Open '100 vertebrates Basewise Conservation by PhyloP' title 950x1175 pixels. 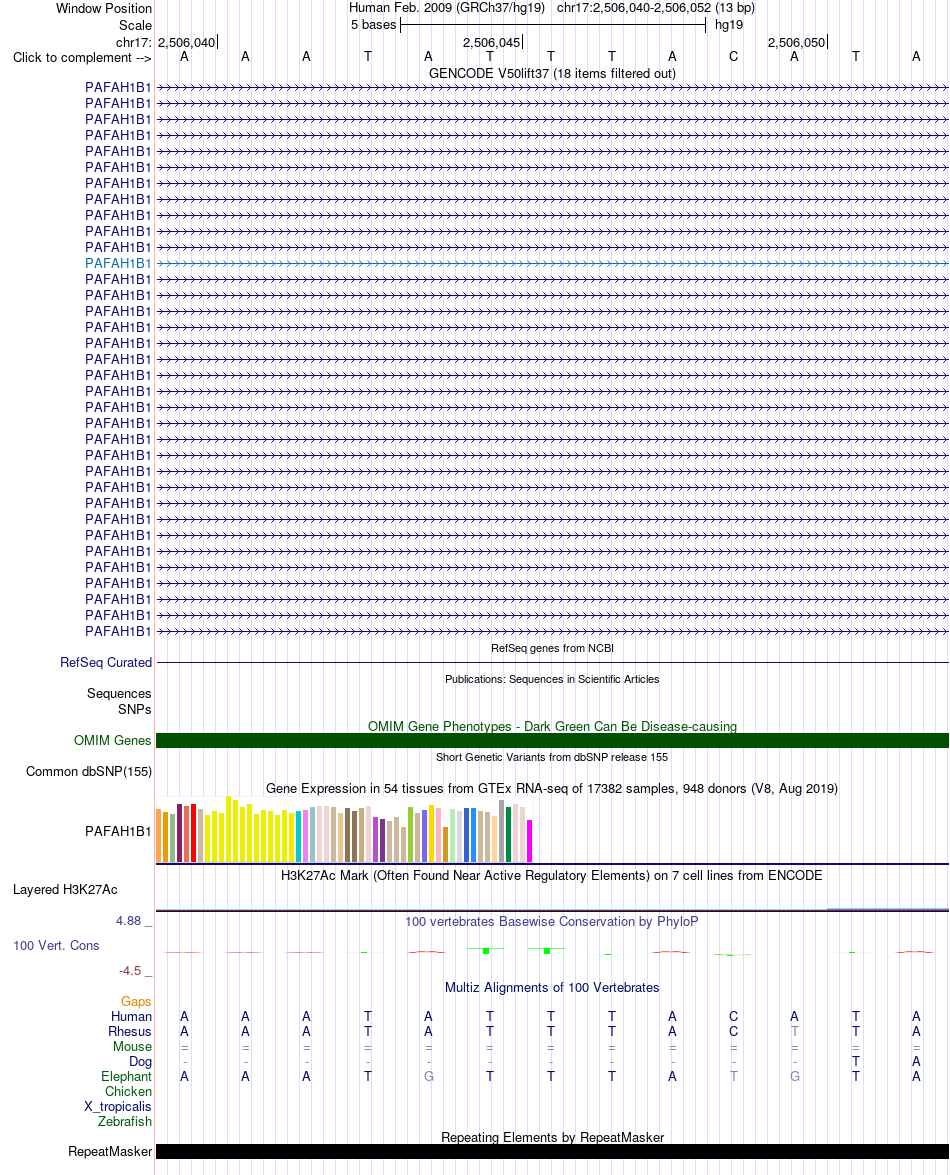(552, 921)
